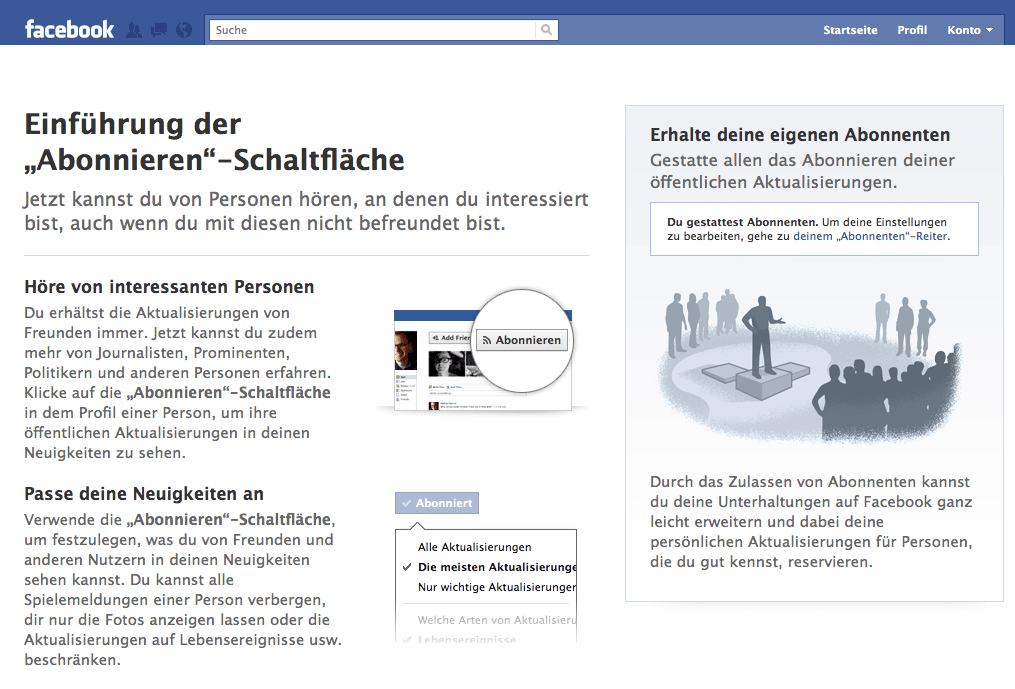Select Alle Aktualisierungen option
The image size is (1015, 689).
(x=474, y=547)
